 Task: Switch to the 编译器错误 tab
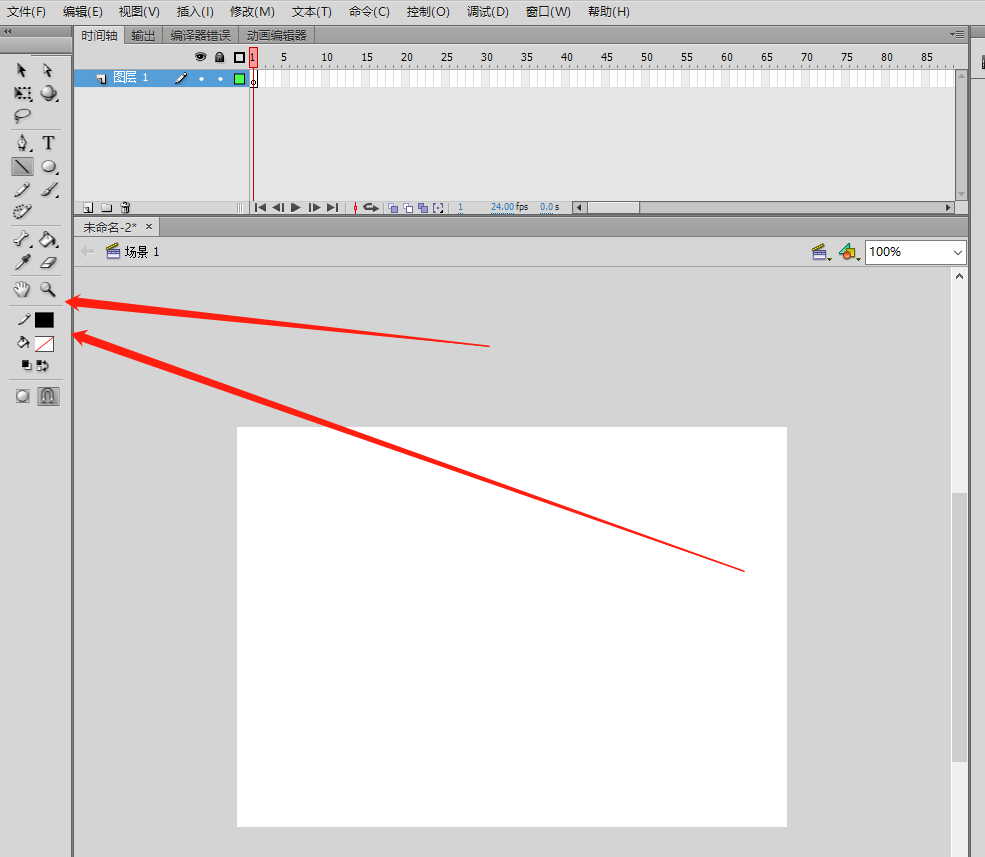click(200, 36)
